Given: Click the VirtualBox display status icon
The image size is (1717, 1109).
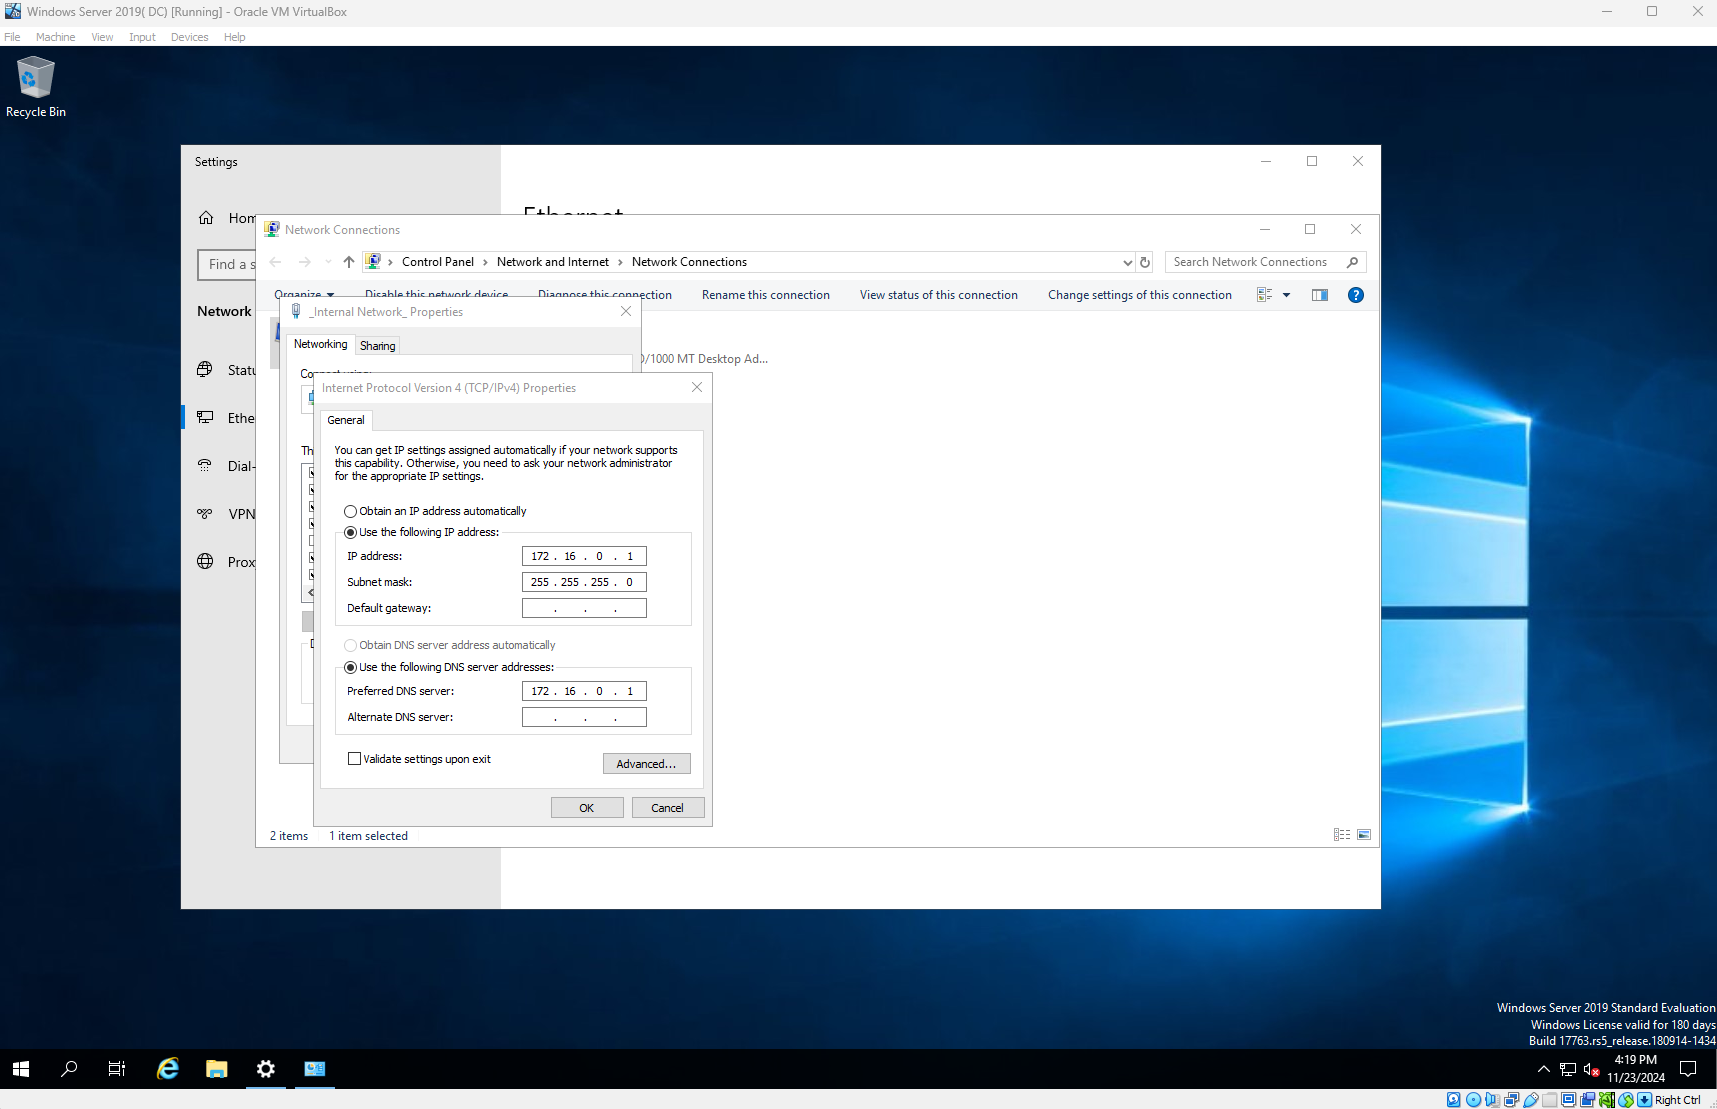Looking at the screenshot, I should pos(1568,1100).
